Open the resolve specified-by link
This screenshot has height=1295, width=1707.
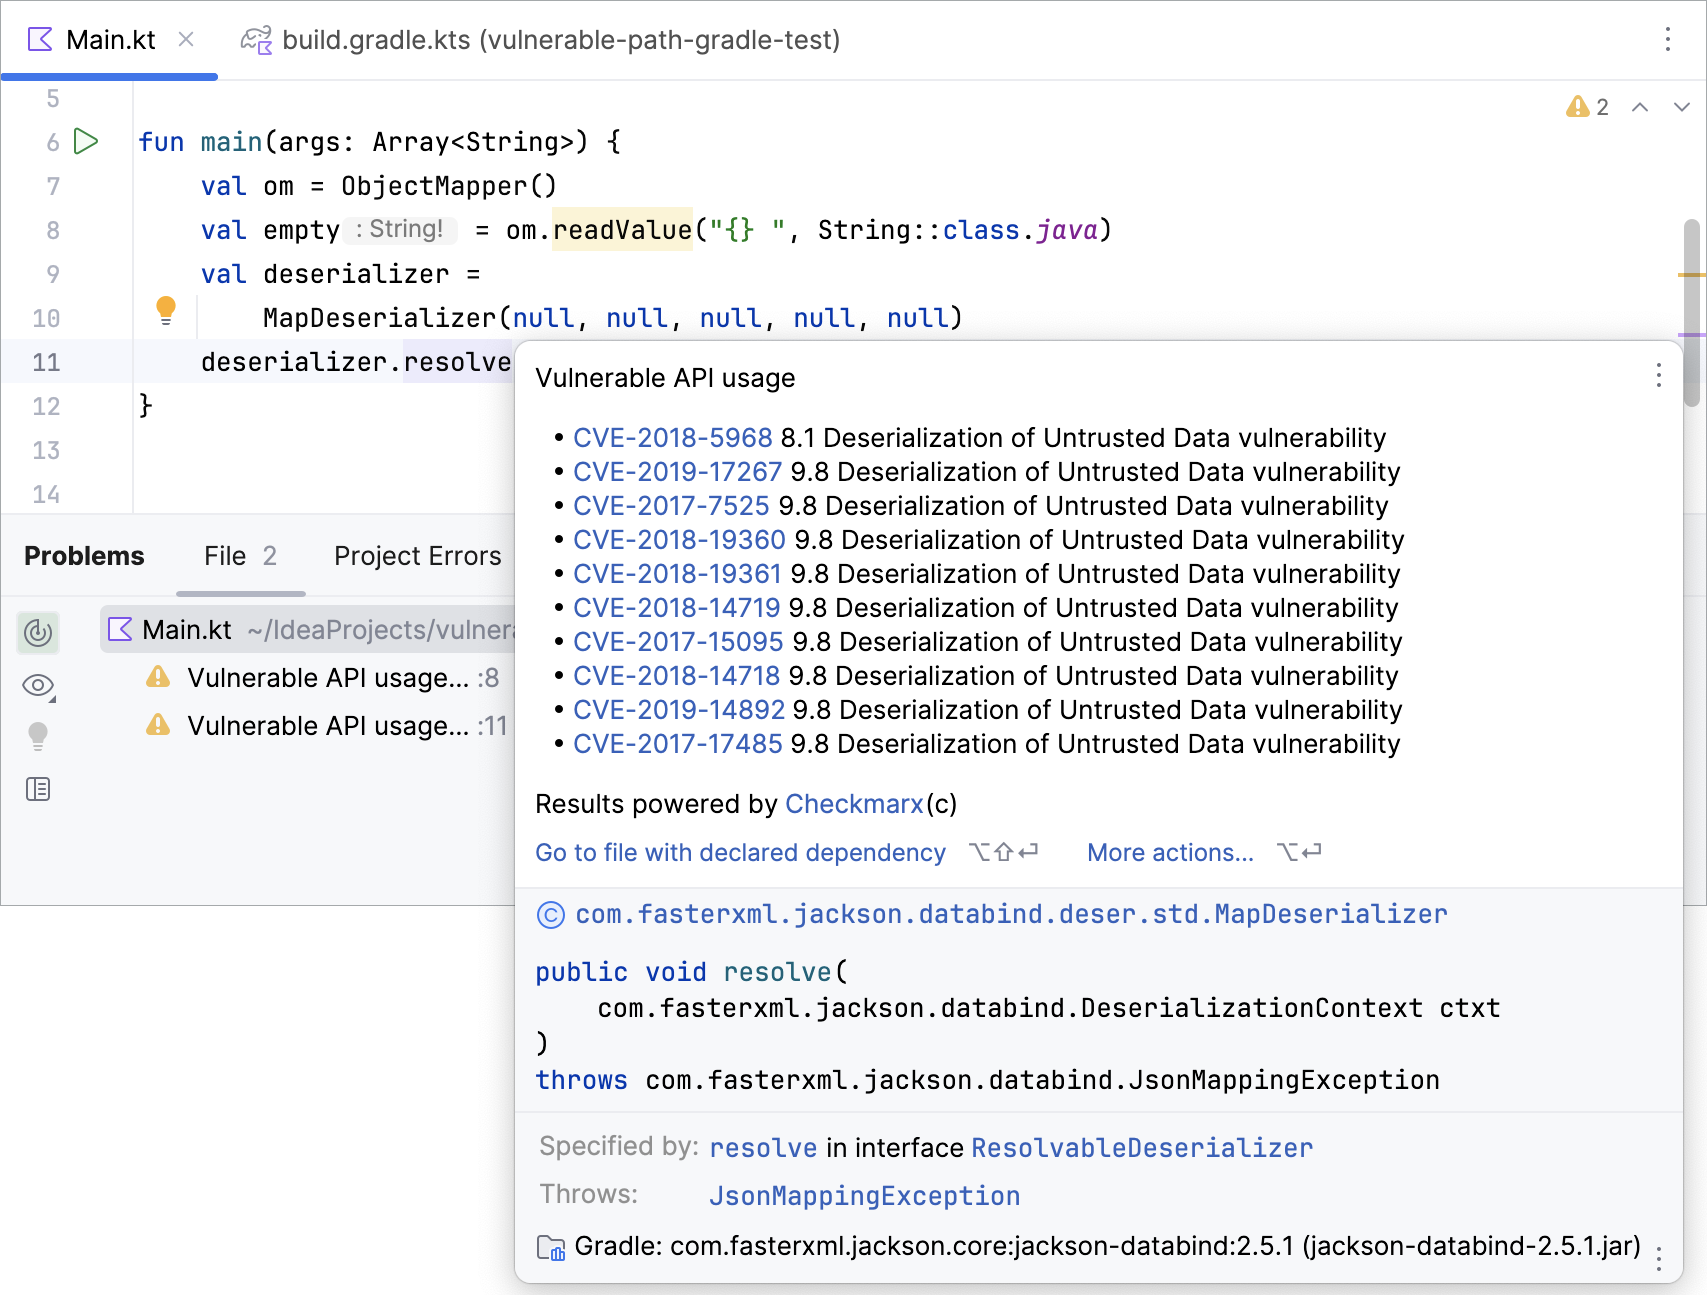pyautogui.click(x=763, y=1148)
